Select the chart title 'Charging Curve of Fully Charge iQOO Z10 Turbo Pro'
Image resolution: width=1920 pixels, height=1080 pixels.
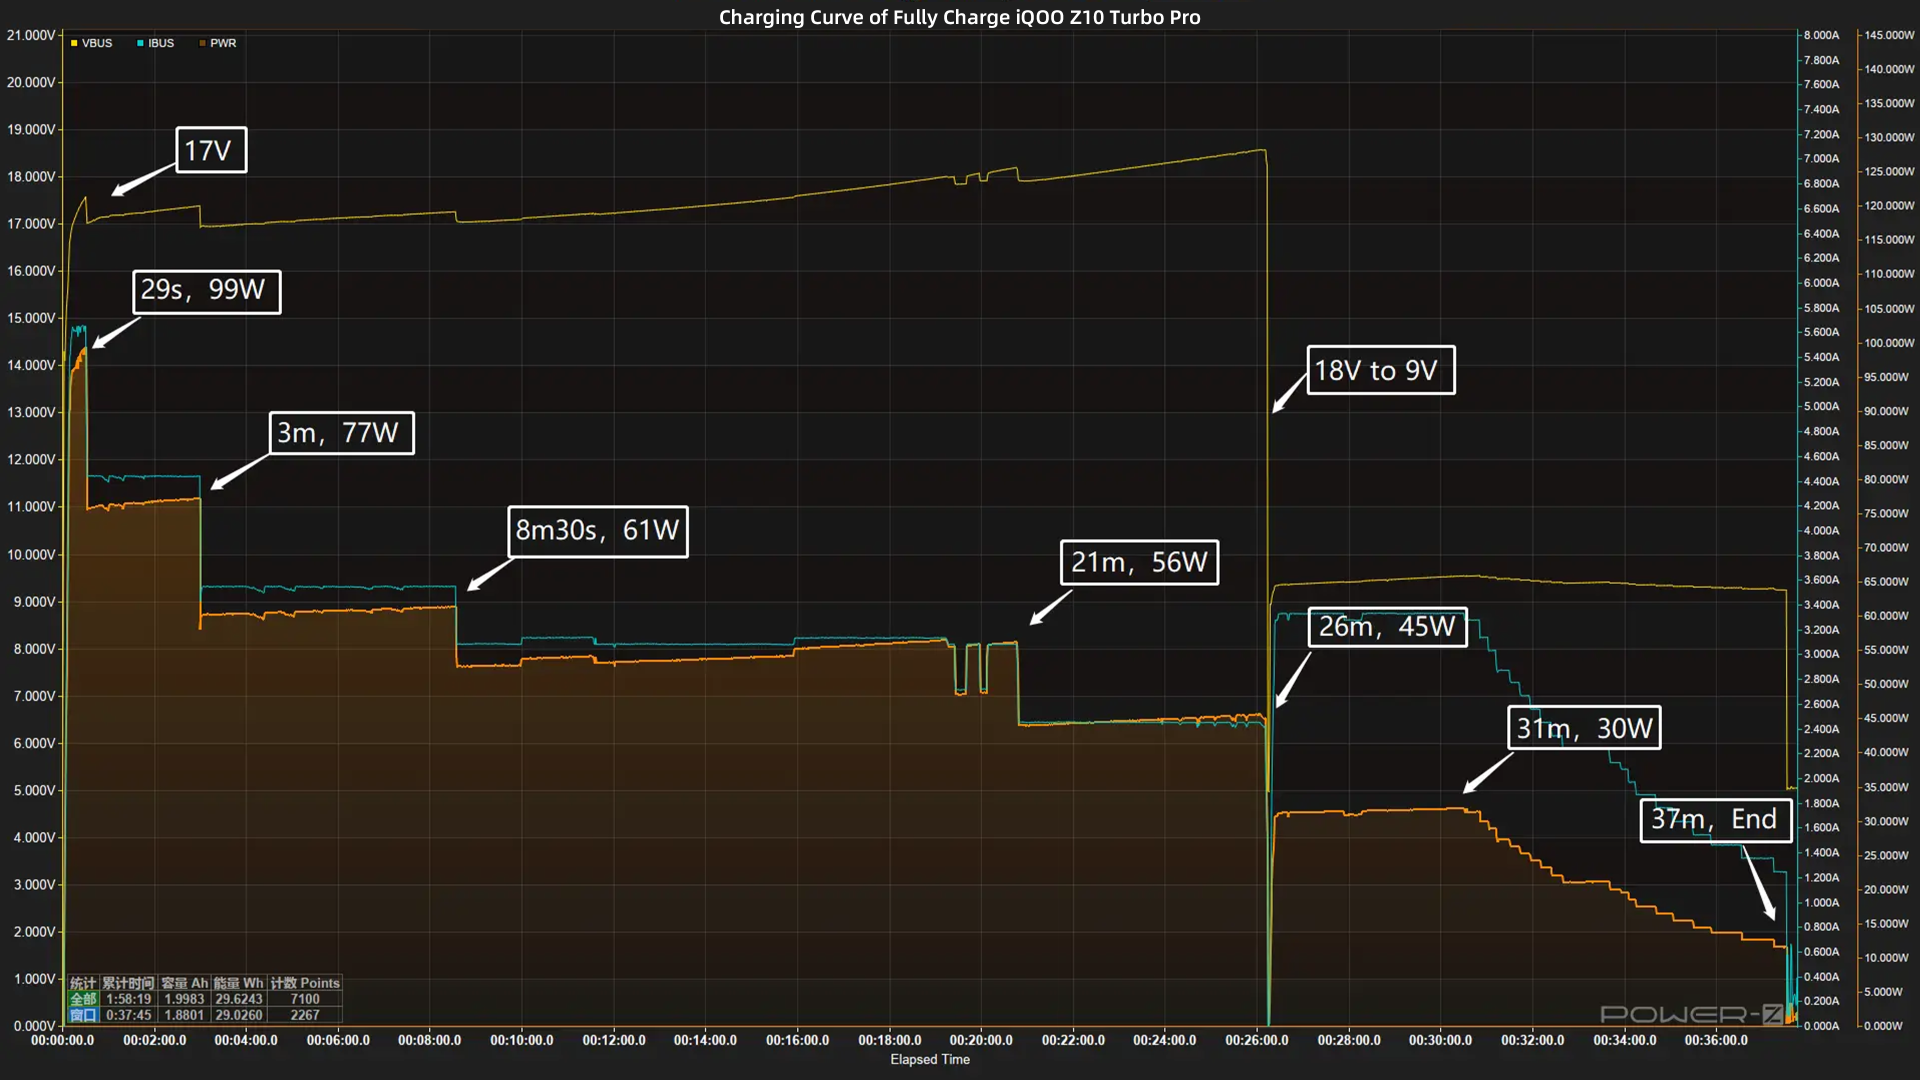960,17
